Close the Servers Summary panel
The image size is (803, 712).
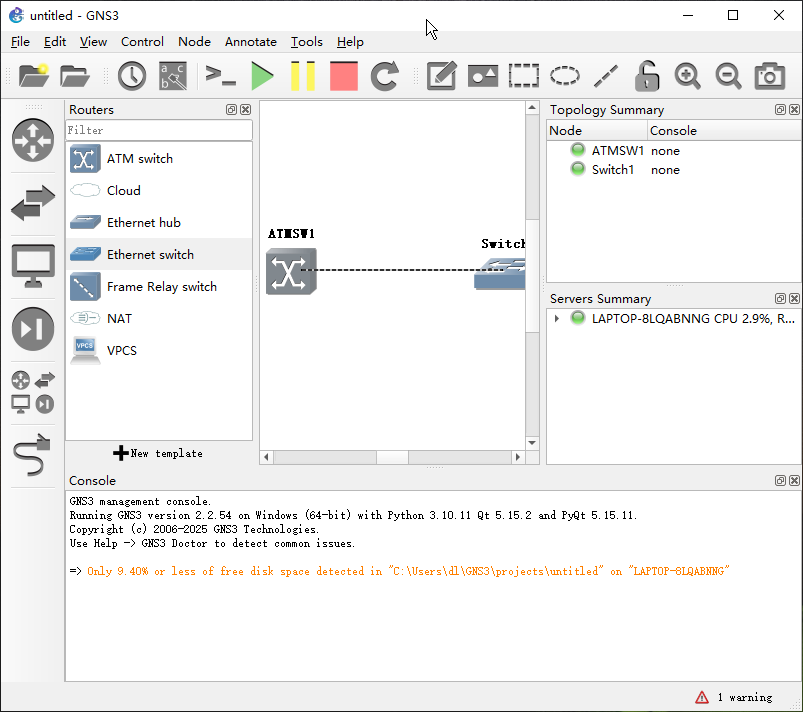(794, 299)
